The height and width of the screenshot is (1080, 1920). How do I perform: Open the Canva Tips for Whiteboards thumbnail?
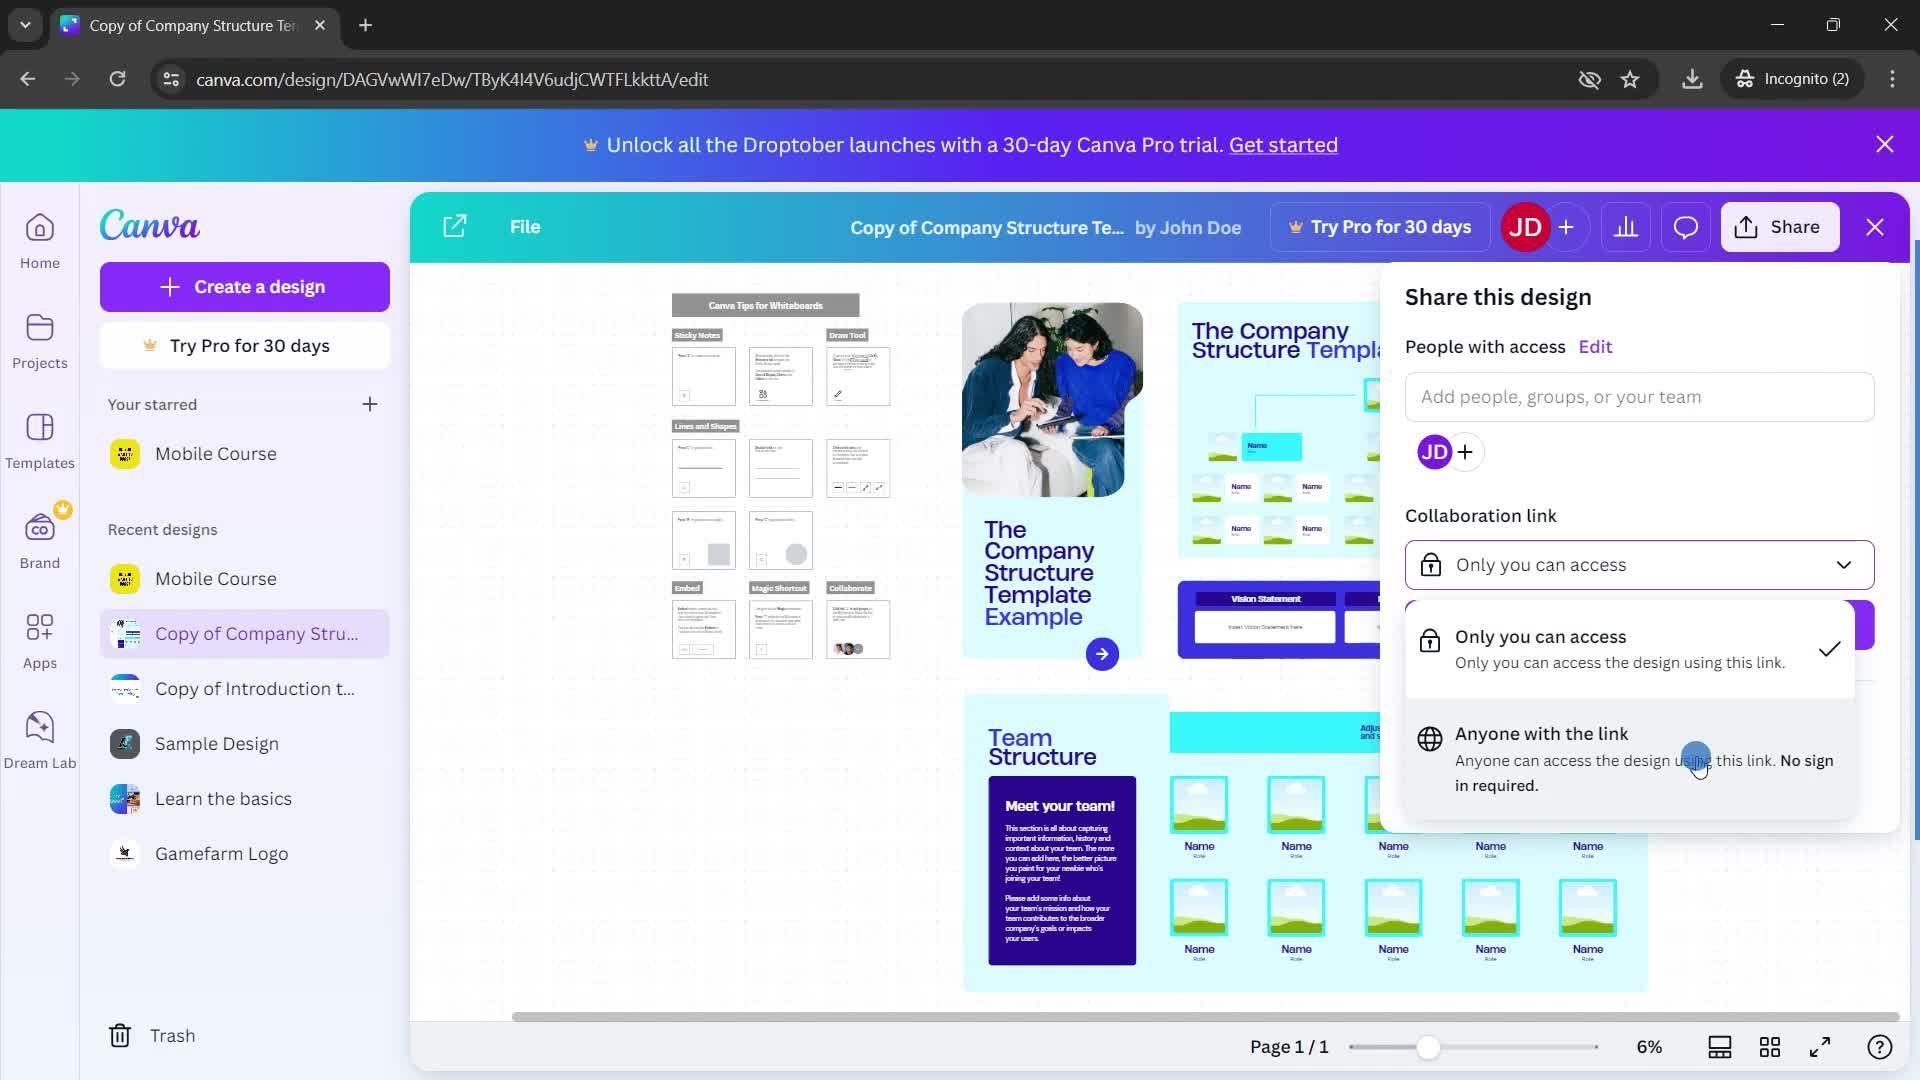(765, 306)
